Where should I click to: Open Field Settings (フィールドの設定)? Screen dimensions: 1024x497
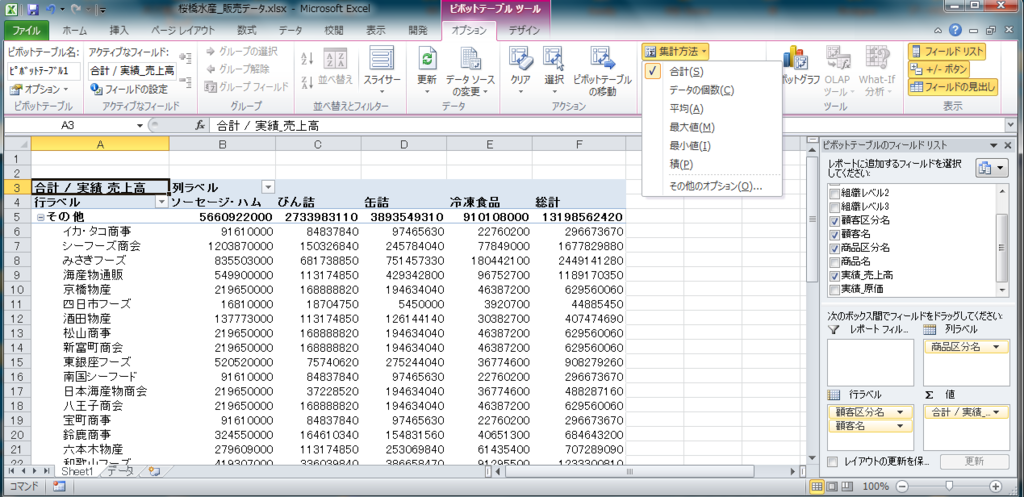tap(128, 89)
